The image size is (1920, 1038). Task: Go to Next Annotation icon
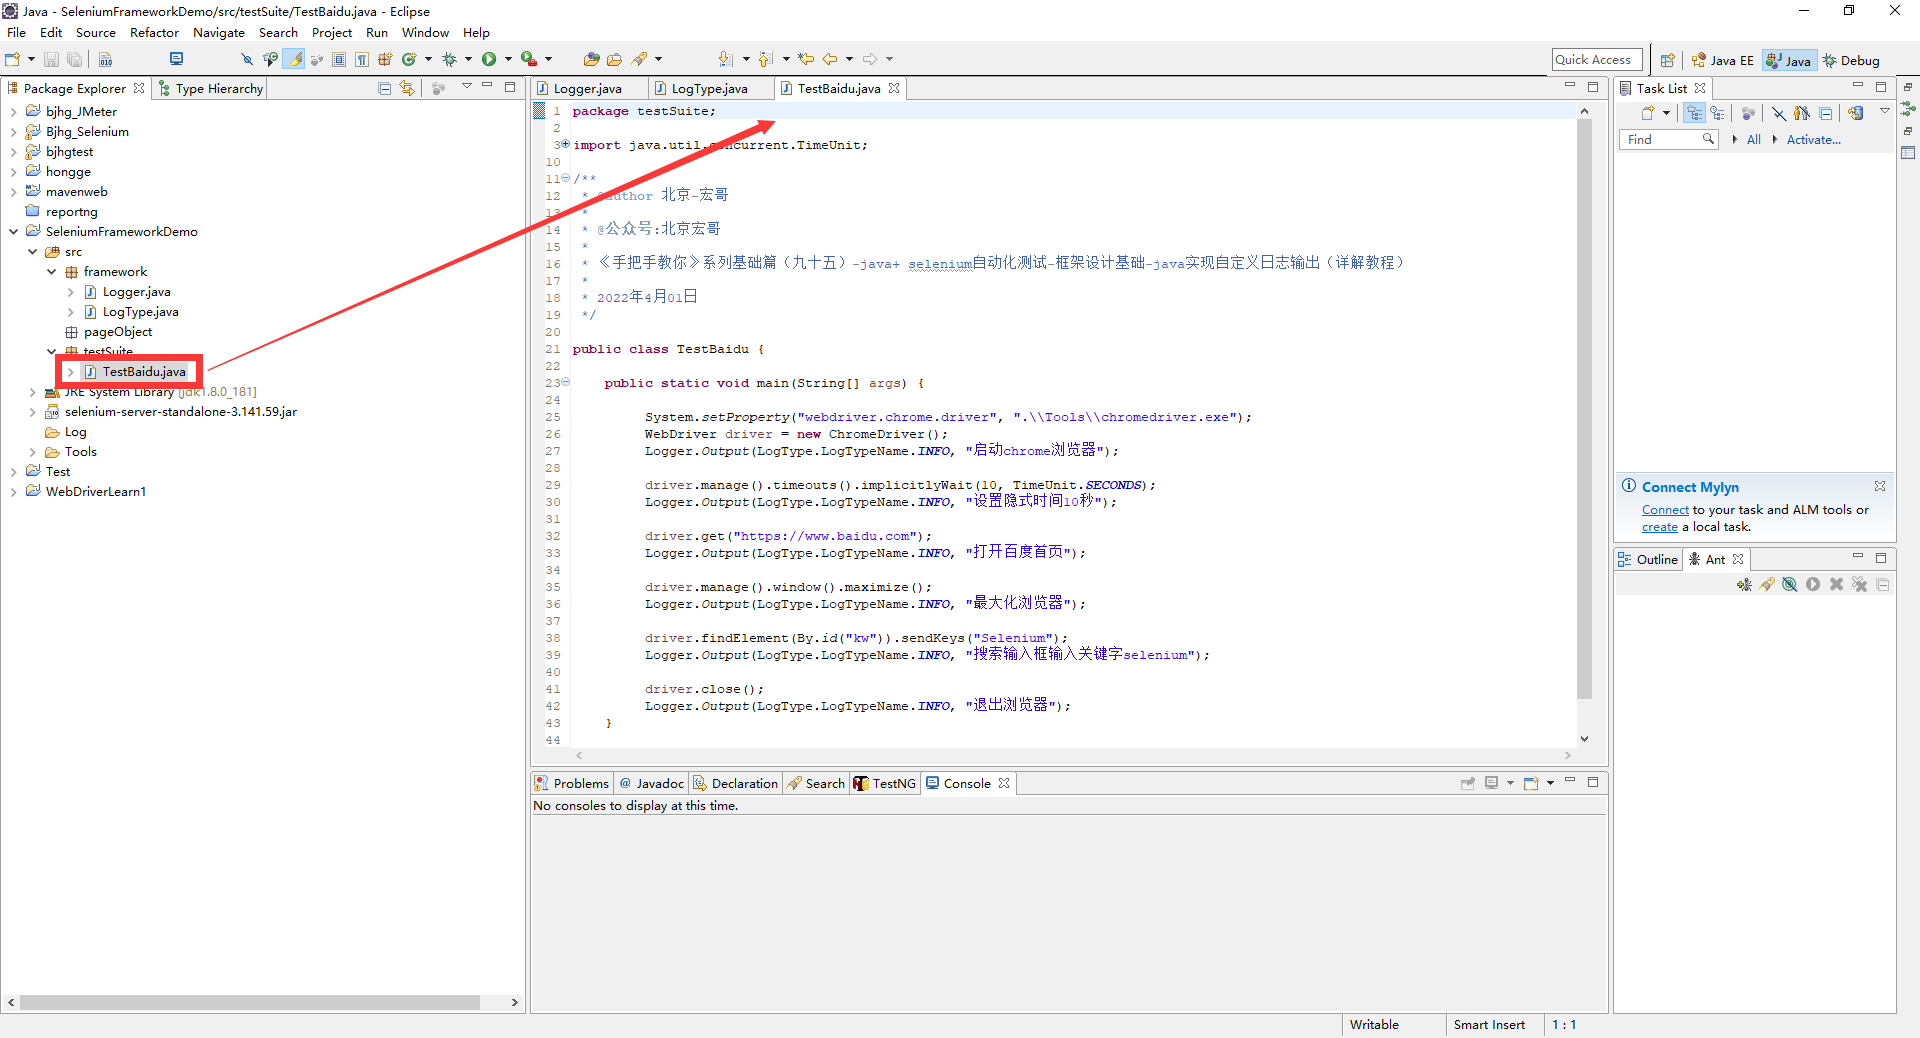726,59
